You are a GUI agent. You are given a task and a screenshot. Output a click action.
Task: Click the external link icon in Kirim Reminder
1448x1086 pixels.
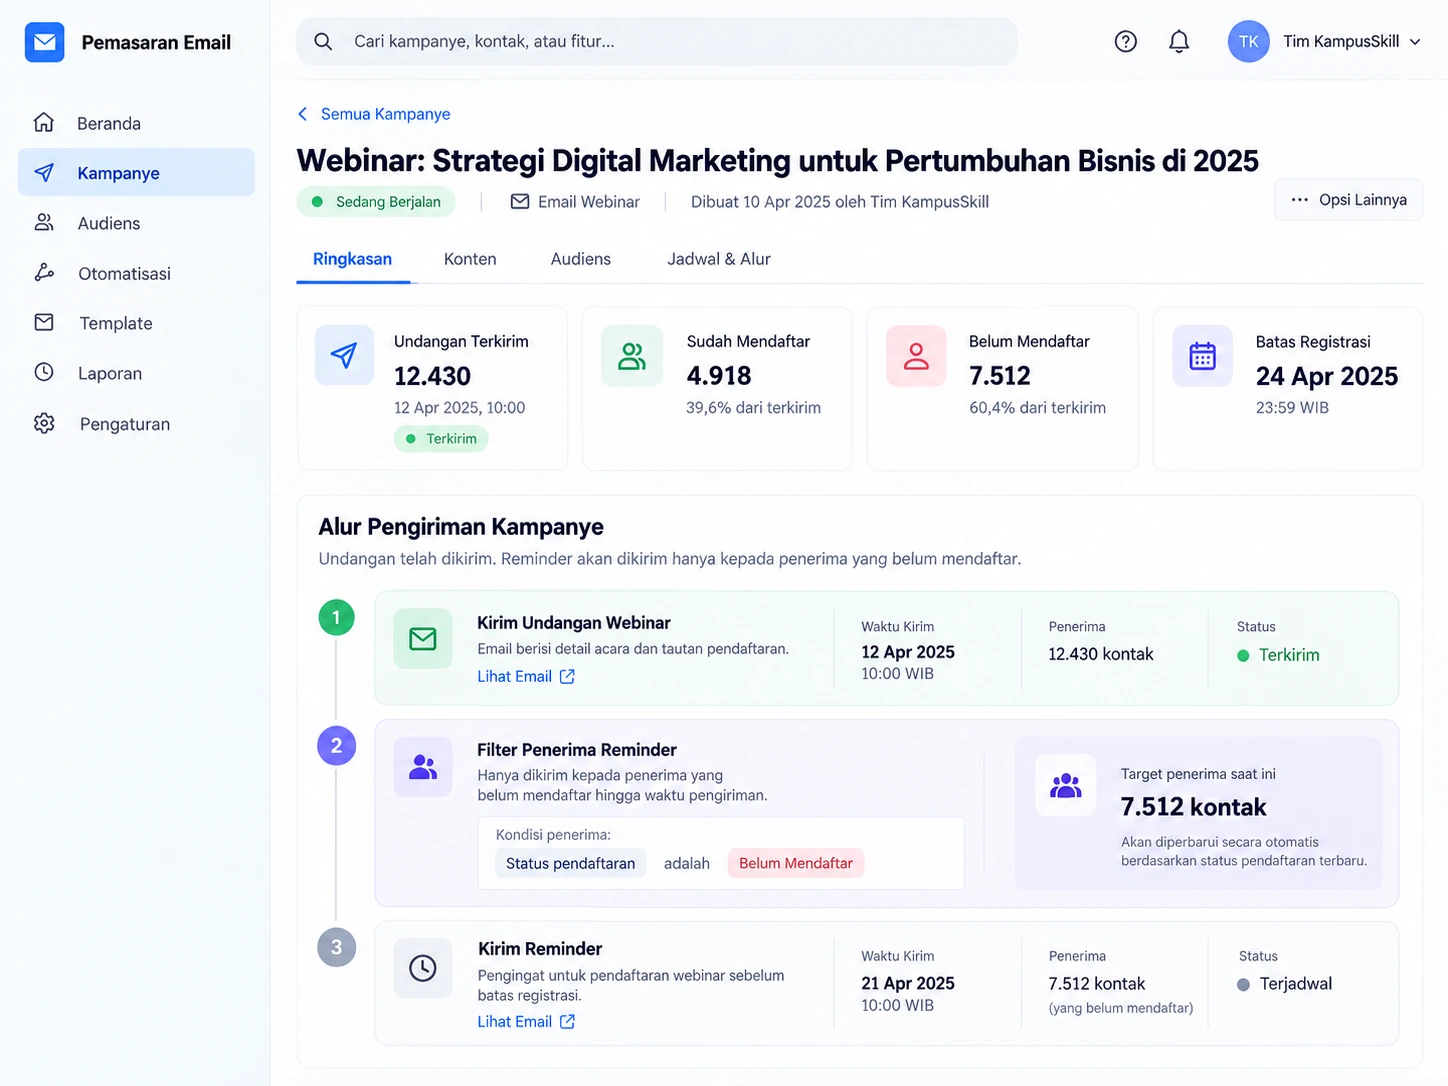567,1021
